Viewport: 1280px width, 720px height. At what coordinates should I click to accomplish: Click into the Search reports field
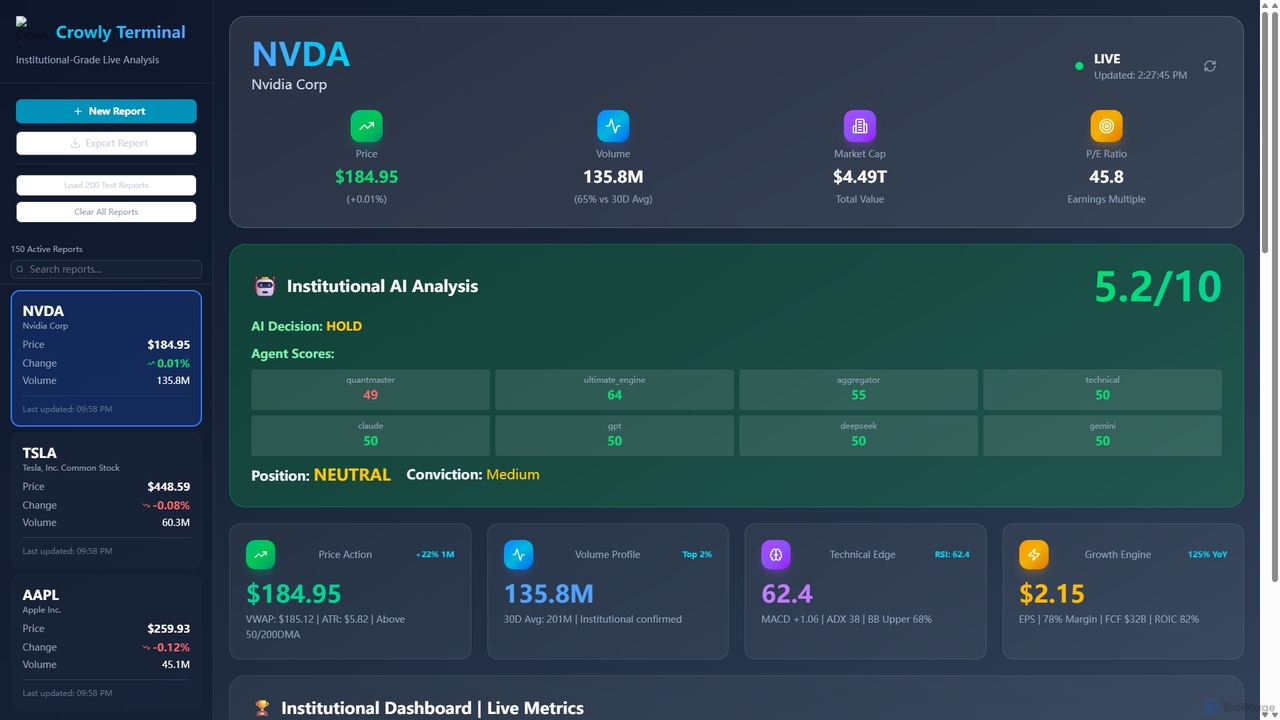(106, 269)
